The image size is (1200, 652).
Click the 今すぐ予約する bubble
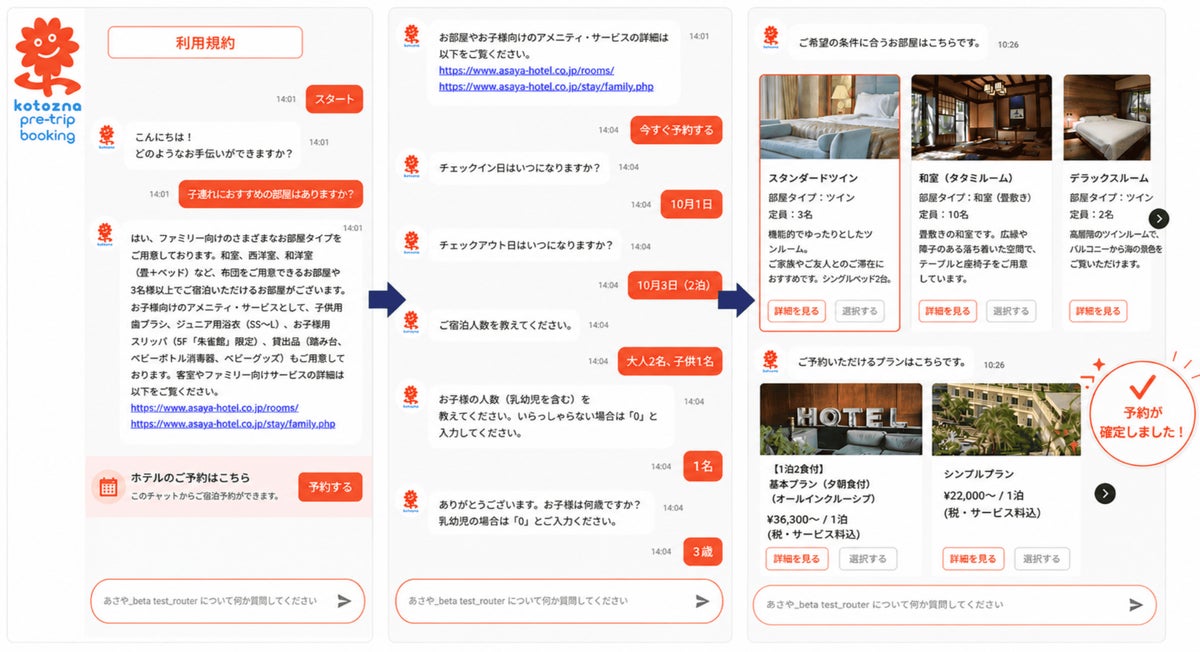pyautogui.click(x=676, y=130)
